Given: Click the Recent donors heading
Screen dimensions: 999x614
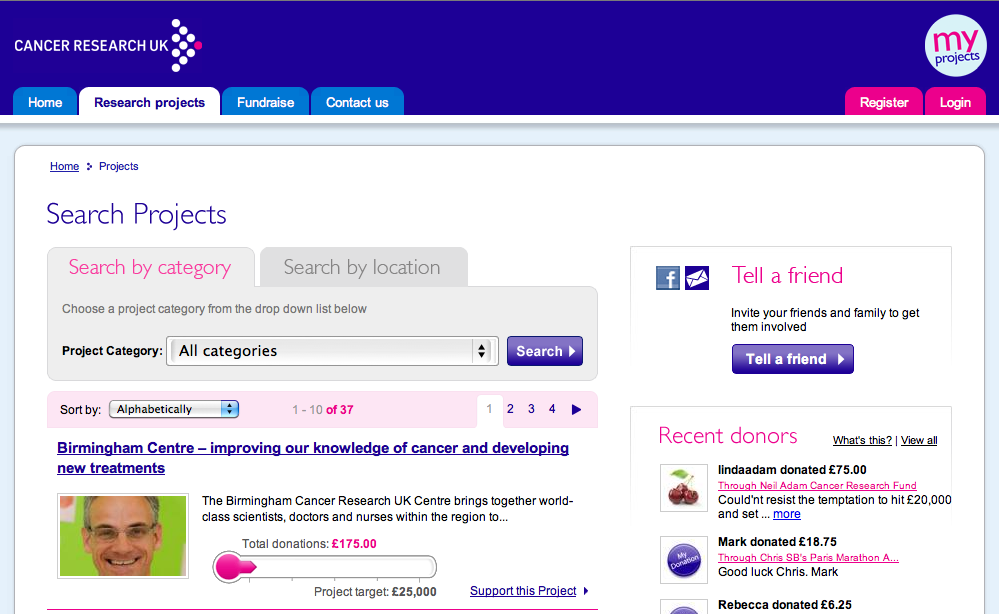Looking at the screenshot, I should [728, 436].
